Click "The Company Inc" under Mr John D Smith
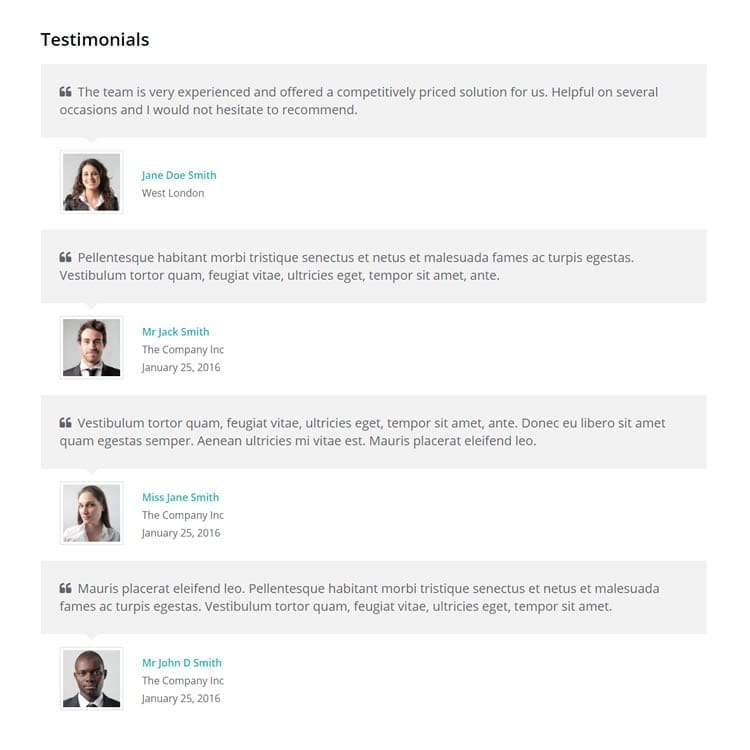The height and width of the screenshot is (750, 750). (x=183, y=681)
